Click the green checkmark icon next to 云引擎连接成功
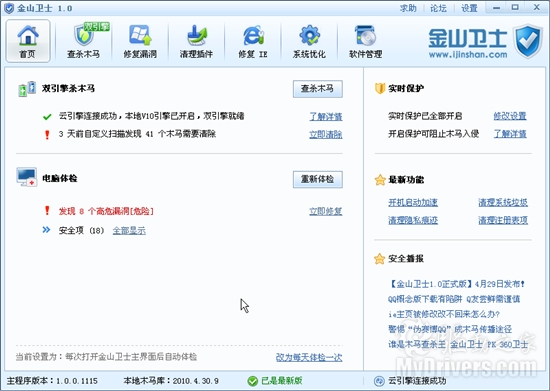This screenshot has height=391, width=550. [x=47, y=117]
